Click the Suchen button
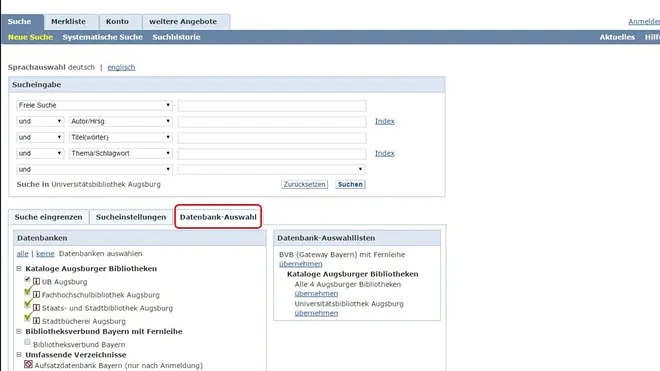Viewport: 660px width, 371px height. click(350, 184)
